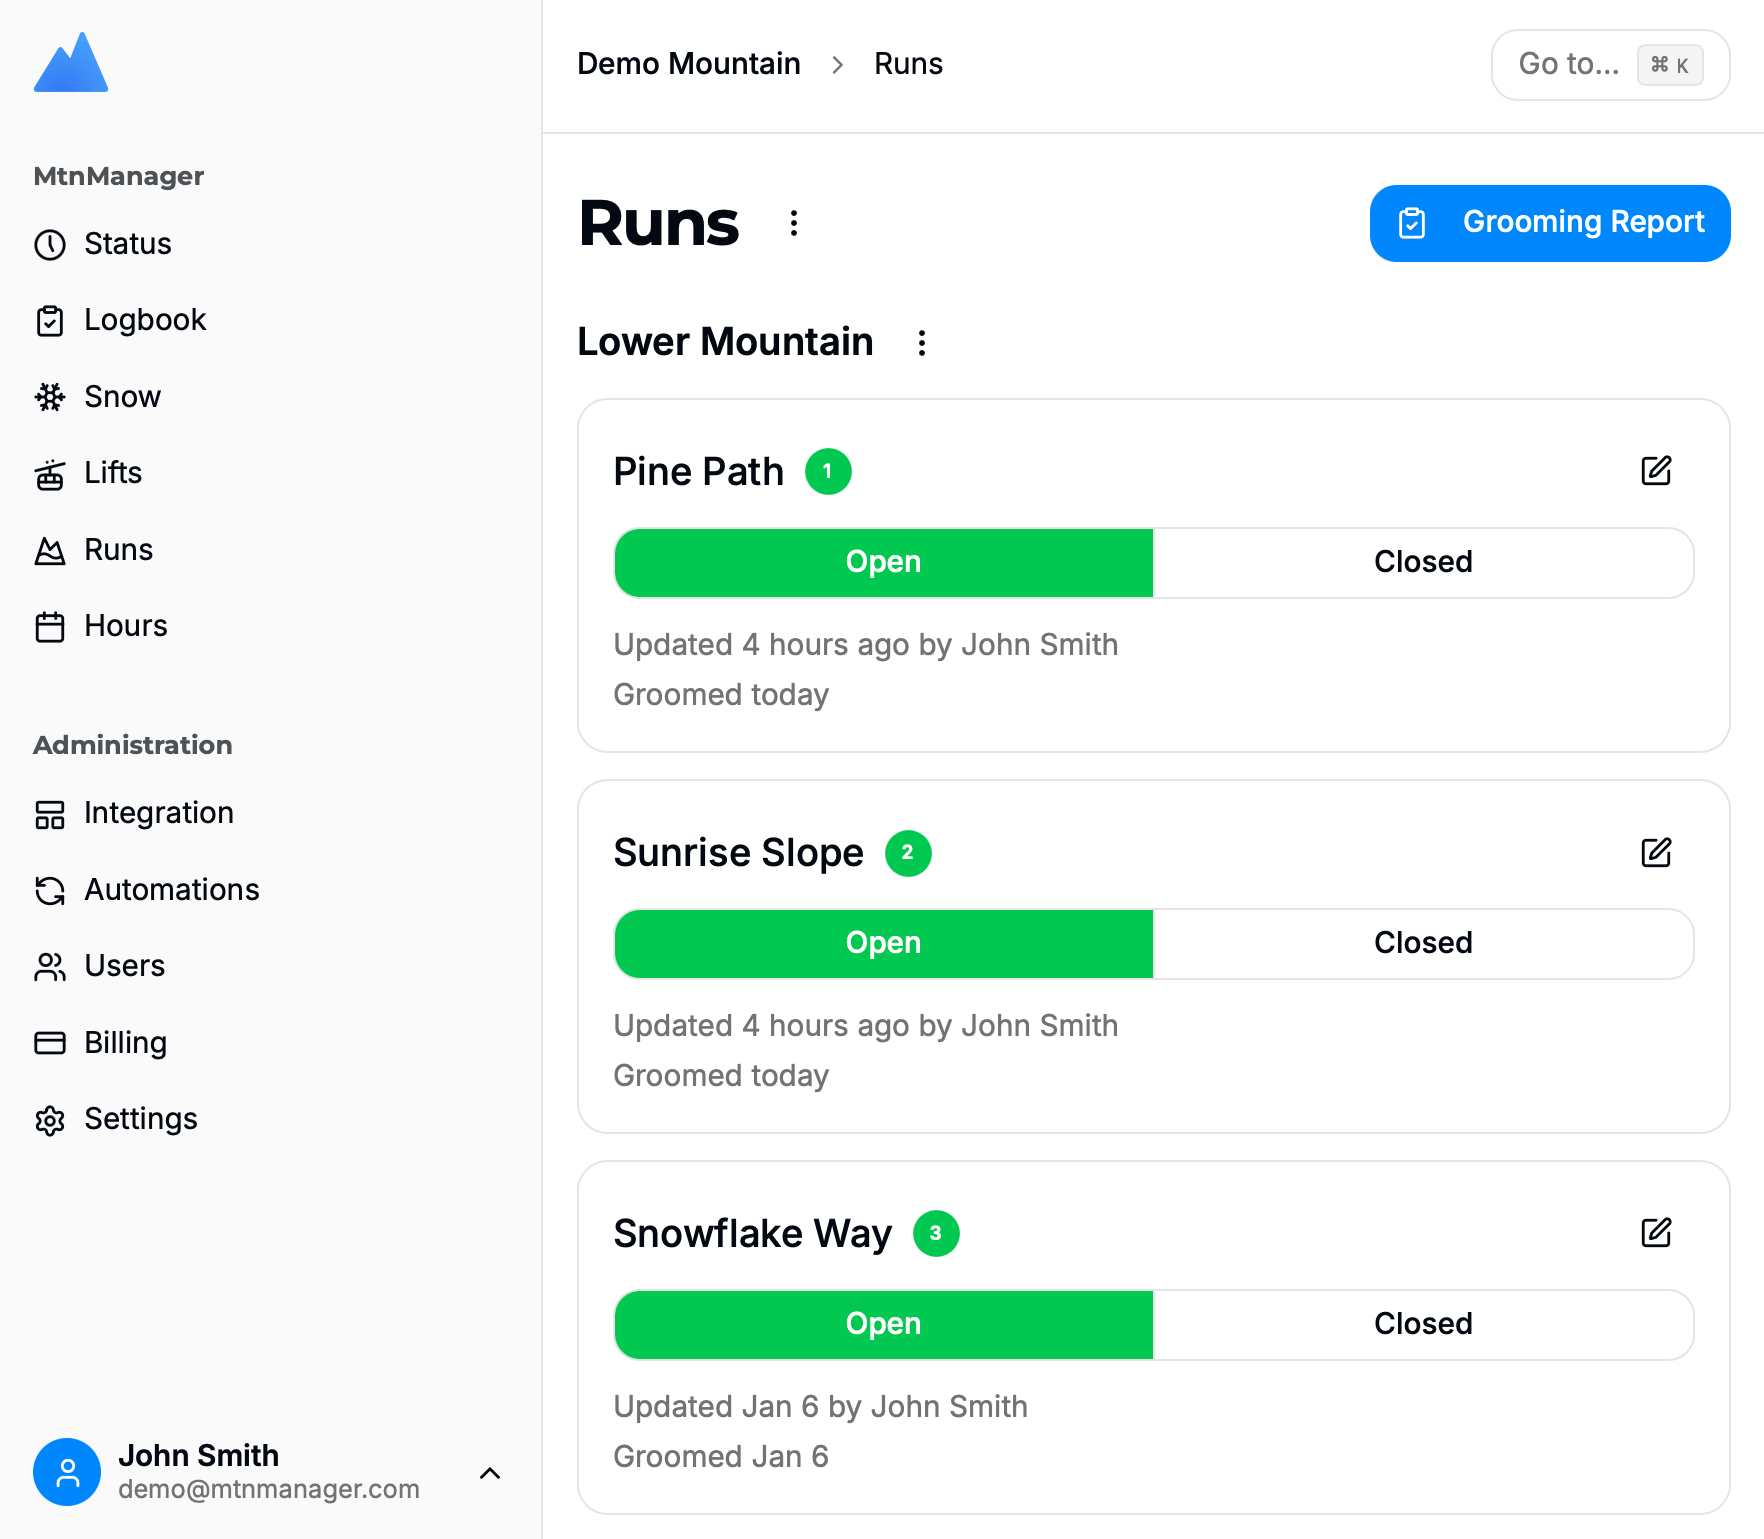Navigate to Demo Mountain breadcrumb
The image size is (1764, 1539).
[x=689, y=64]
